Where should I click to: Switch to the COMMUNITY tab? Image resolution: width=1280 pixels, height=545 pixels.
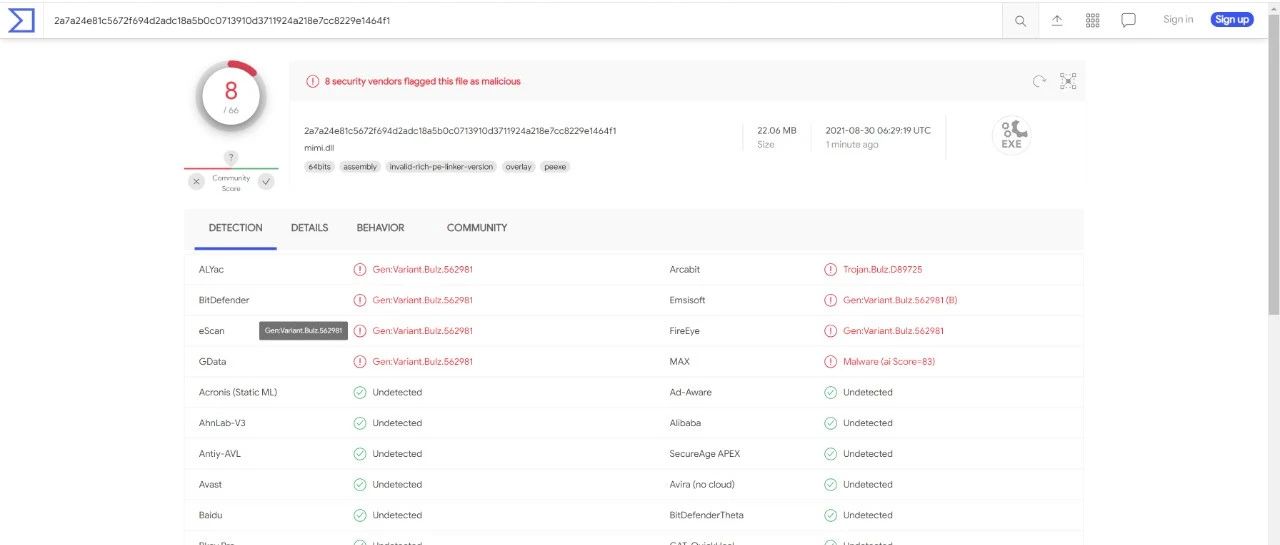pos(477,228)
